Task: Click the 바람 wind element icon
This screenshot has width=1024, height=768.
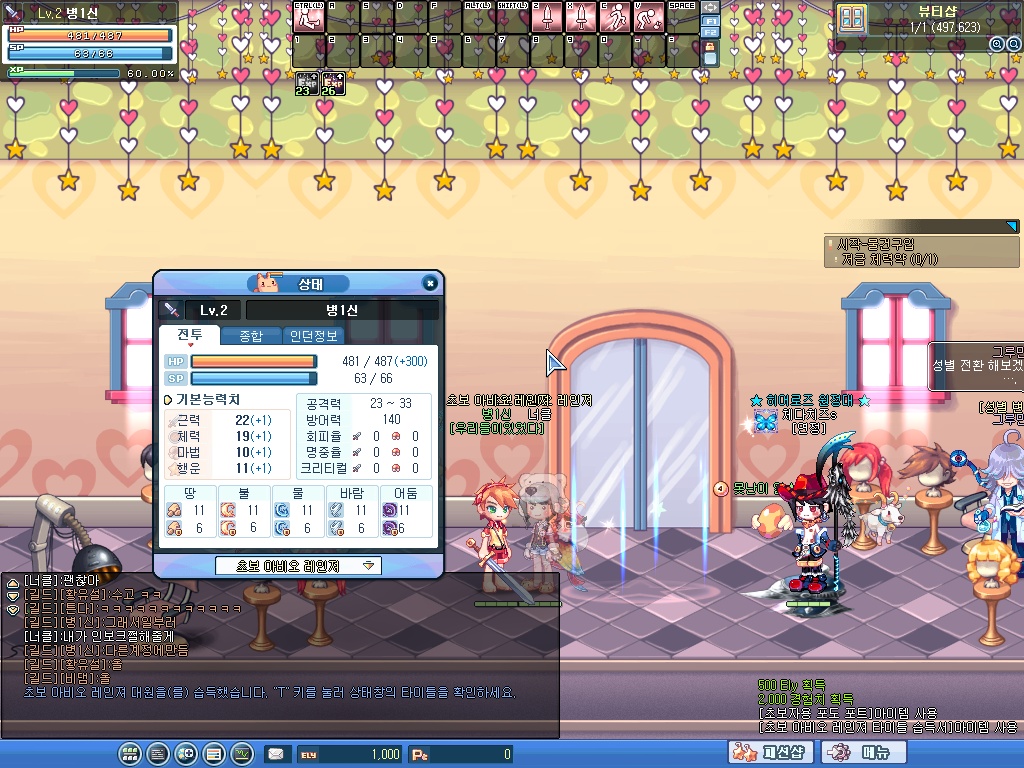Action: pos(336,510)
